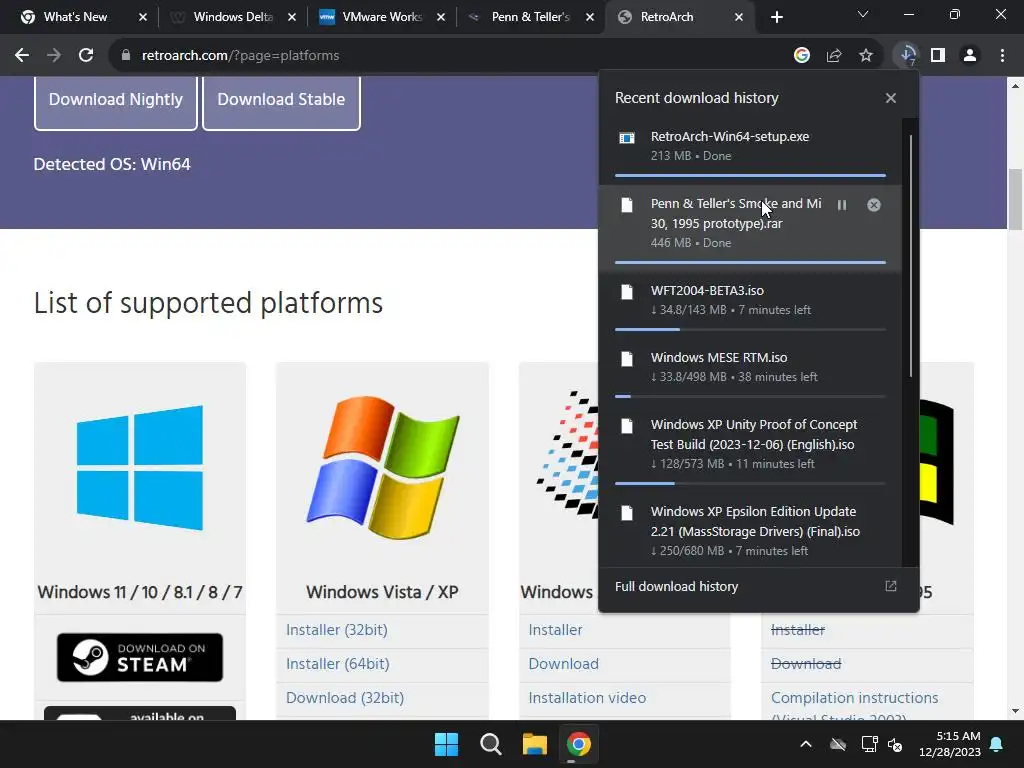
Task: Click Windows MESE RTM.iso progress bar
Action: click(750, 396)
